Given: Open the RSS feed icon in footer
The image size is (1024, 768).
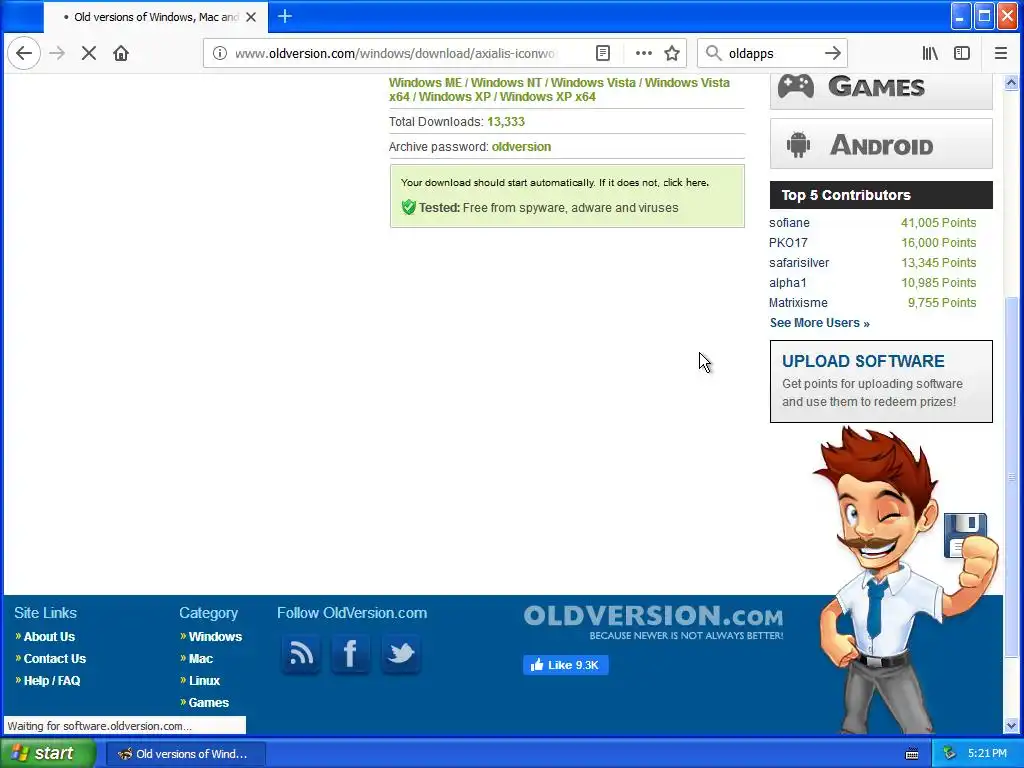Looking at the screenshot, I should tap(301, 654).
